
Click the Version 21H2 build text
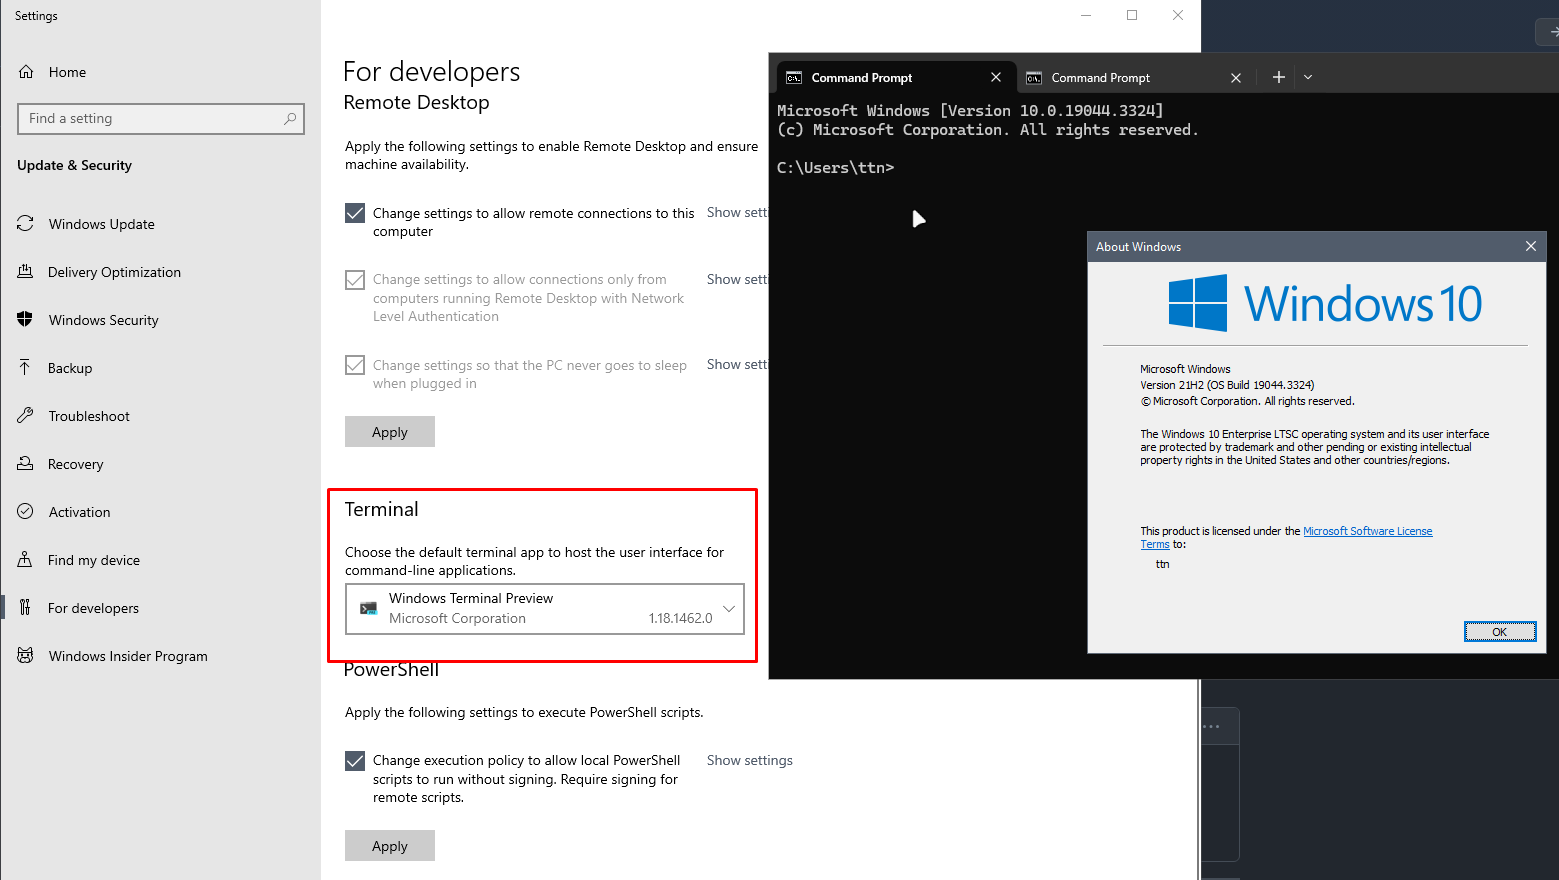[x=1227, y=385]
